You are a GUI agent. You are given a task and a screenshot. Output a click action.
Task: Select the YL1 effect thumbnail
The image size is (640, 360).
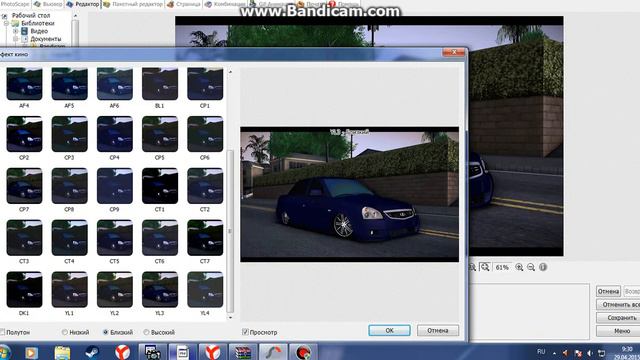click(x=69, y=290)
